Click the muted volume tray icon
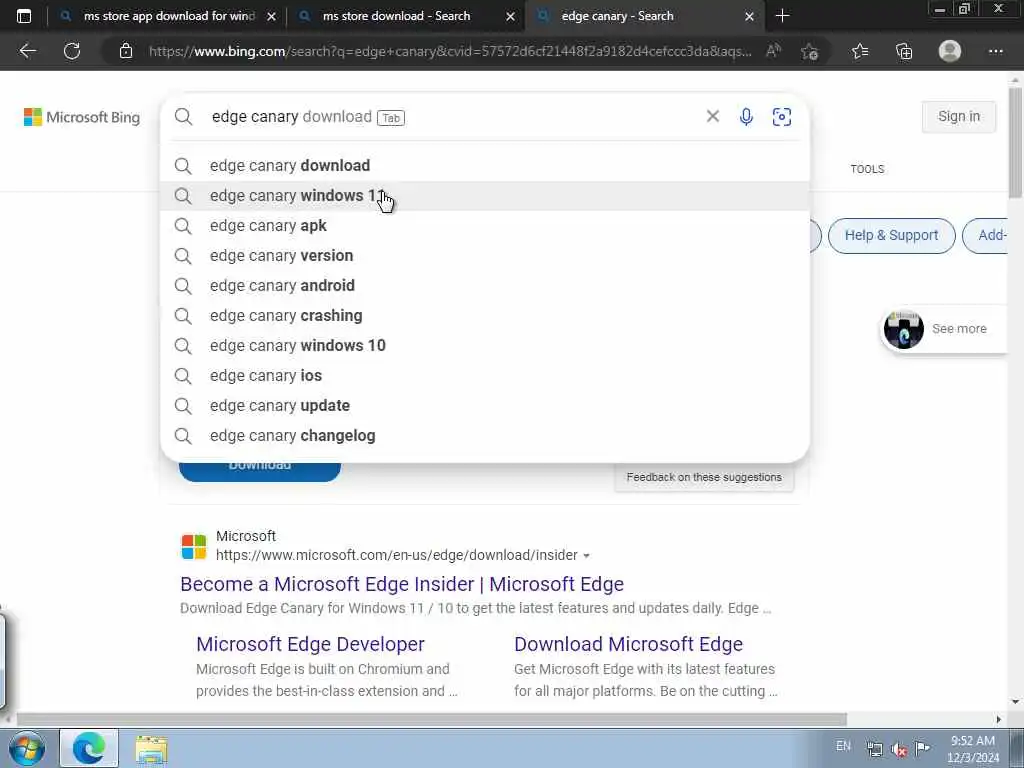Image resolution: width=1024 pixels, height=768 pixels. point(899,749)
